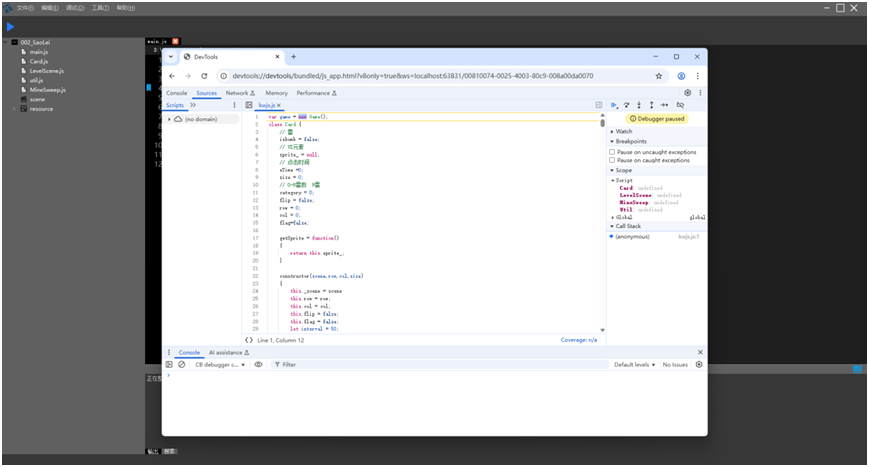Select Card.js in the project tree
The width and height of the screenshot is (869, 467).
[x=38, y=61]
